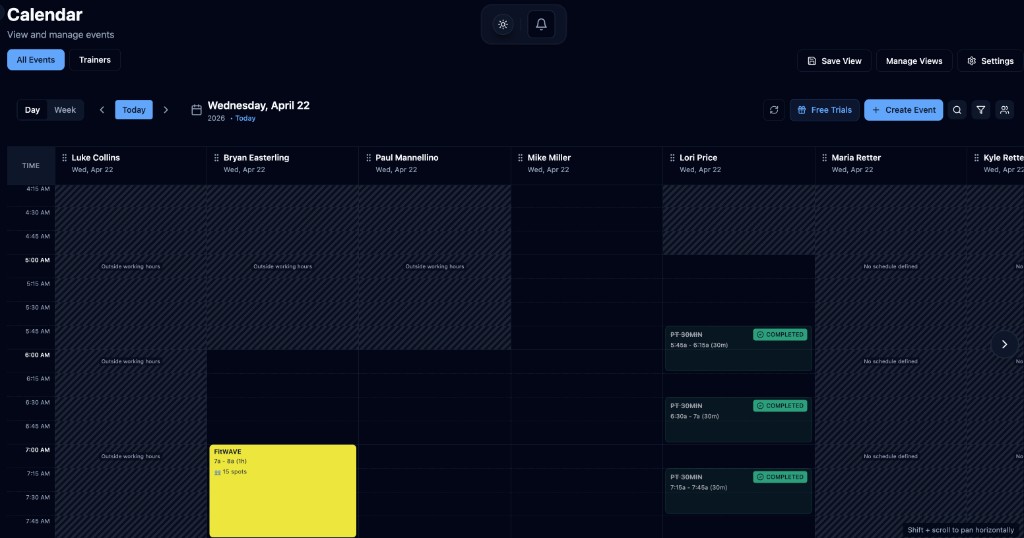
Task: Open the date picker calendar icon
Action: tap(197, 110)
